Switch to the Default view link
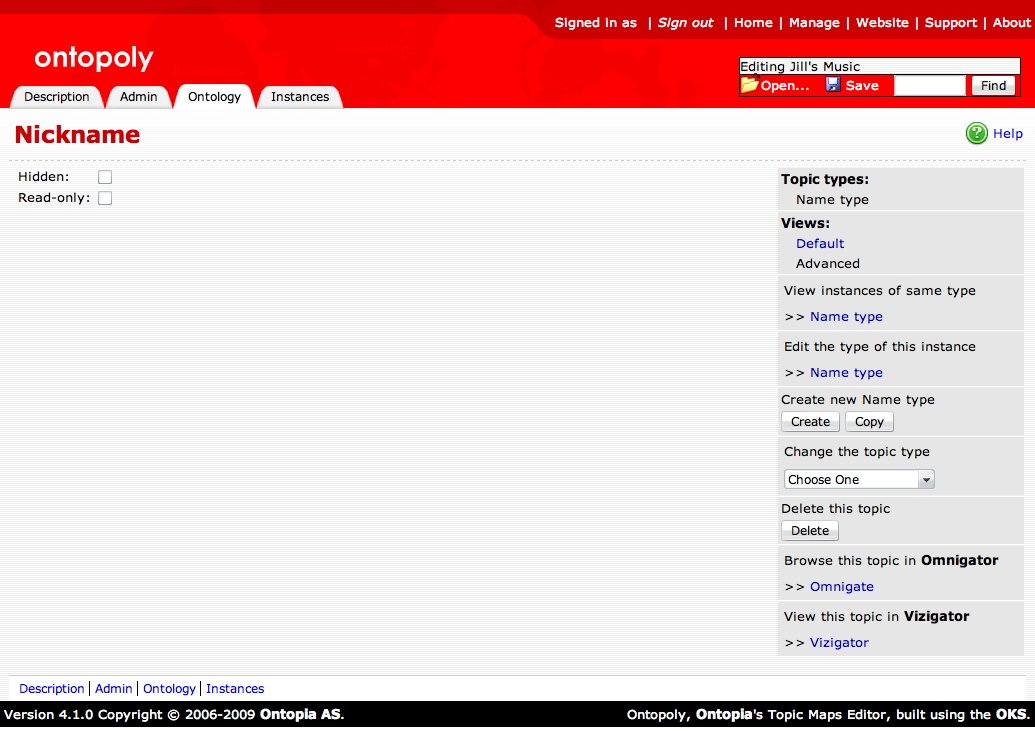 [820, 244]
